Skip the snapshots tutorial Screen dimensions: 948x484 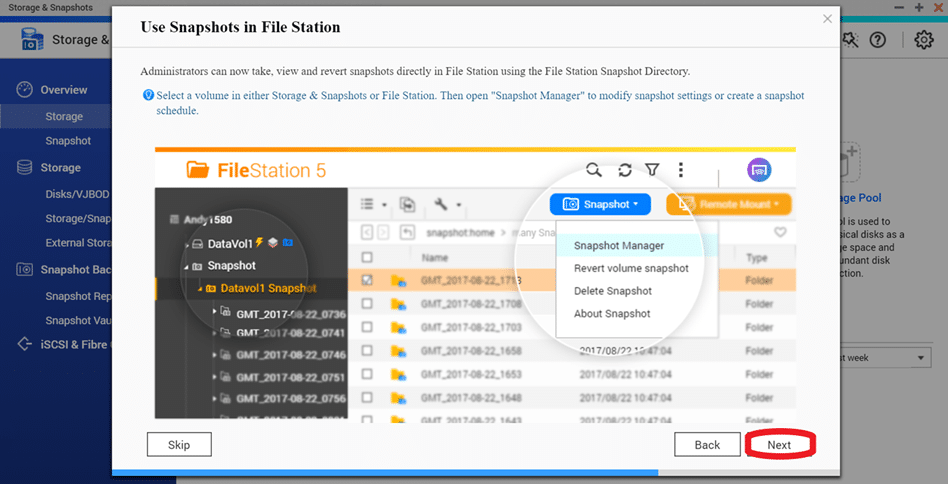coord(179,445)
